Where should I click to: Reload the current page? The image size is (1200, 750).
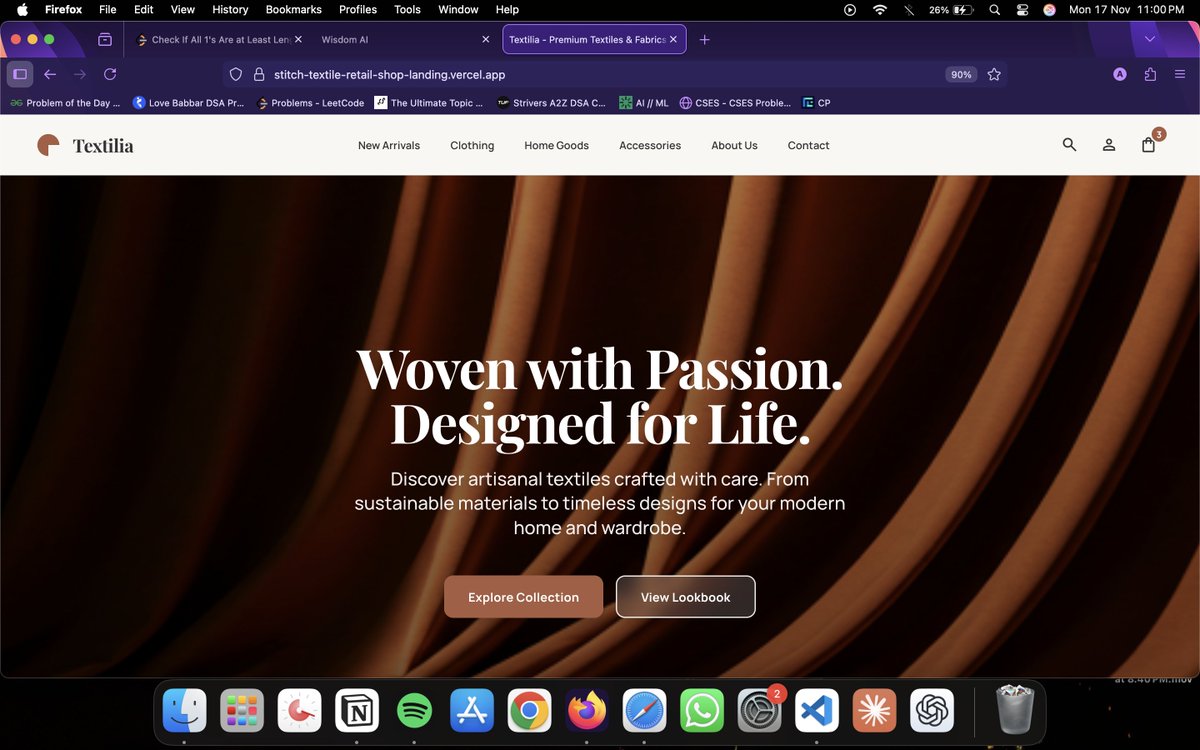tap(110, 74)
